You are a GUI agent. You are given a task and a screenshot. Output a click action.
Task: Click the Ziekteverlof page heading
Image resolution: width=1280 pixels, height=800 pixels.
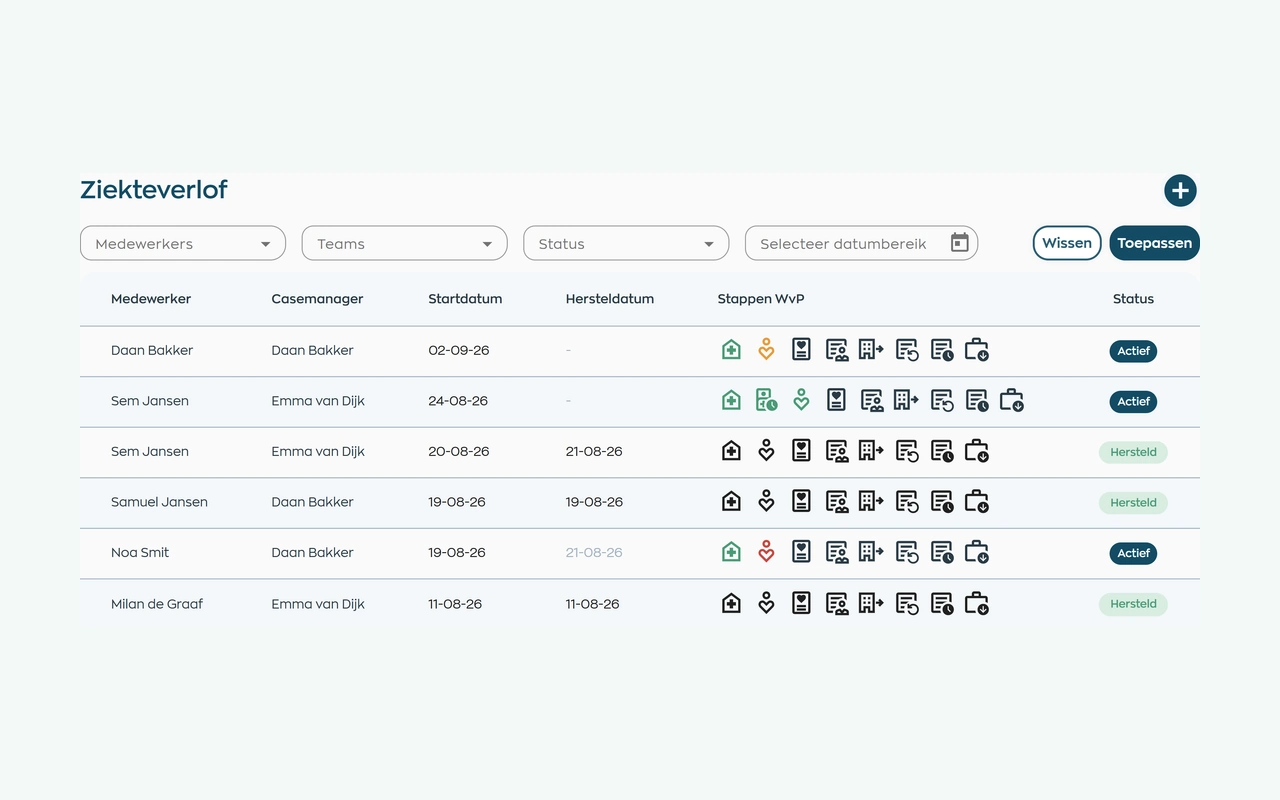tap(154, 189)
